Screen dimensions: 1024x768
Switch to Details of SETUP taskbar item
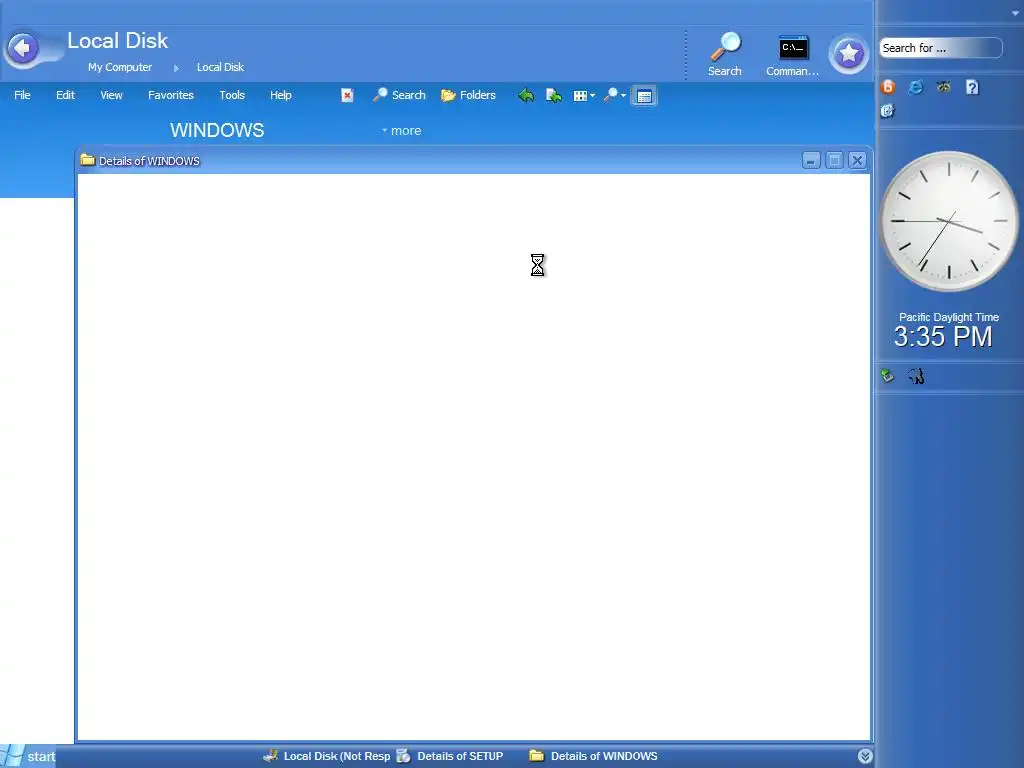point(451,756)
